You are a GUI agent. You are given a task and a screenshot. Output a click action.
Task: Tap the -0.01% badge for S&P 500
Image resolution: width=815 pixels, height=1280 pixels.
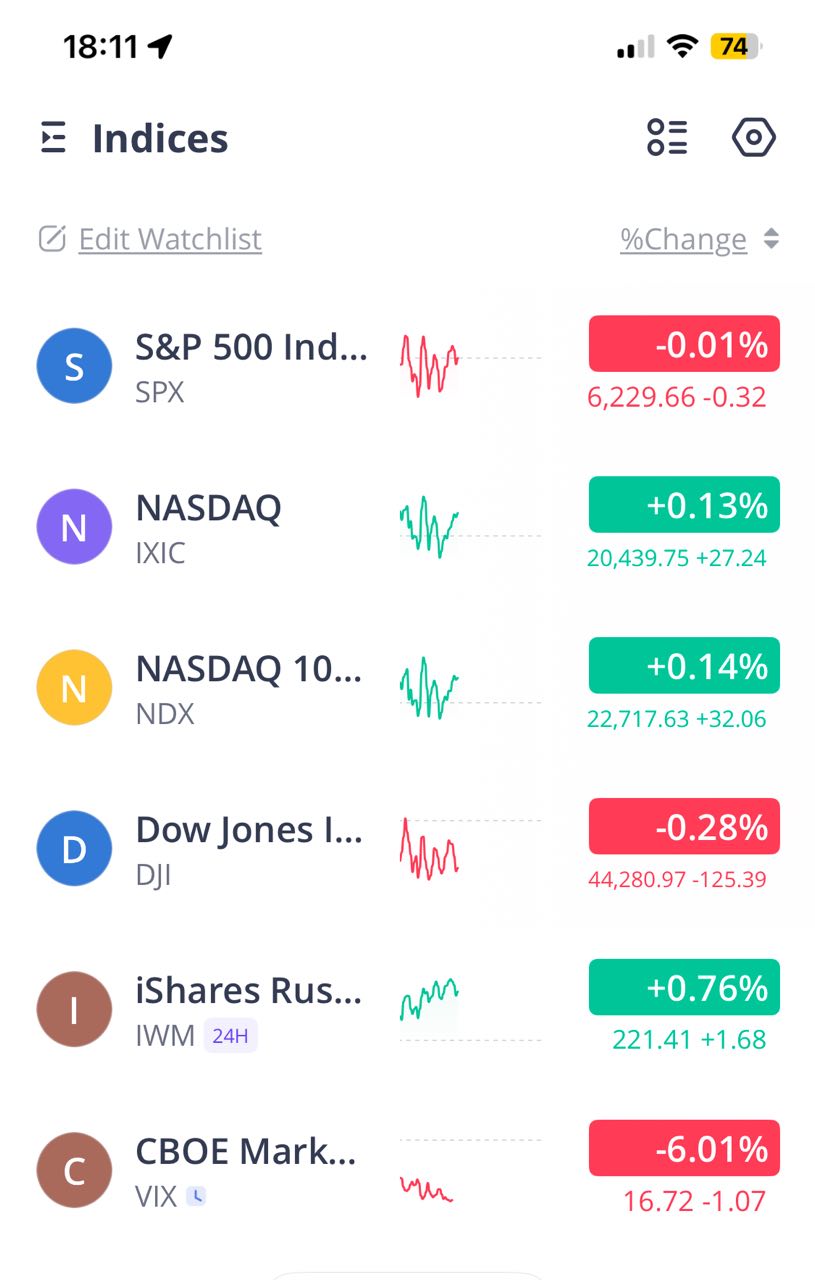coord(684,344)
